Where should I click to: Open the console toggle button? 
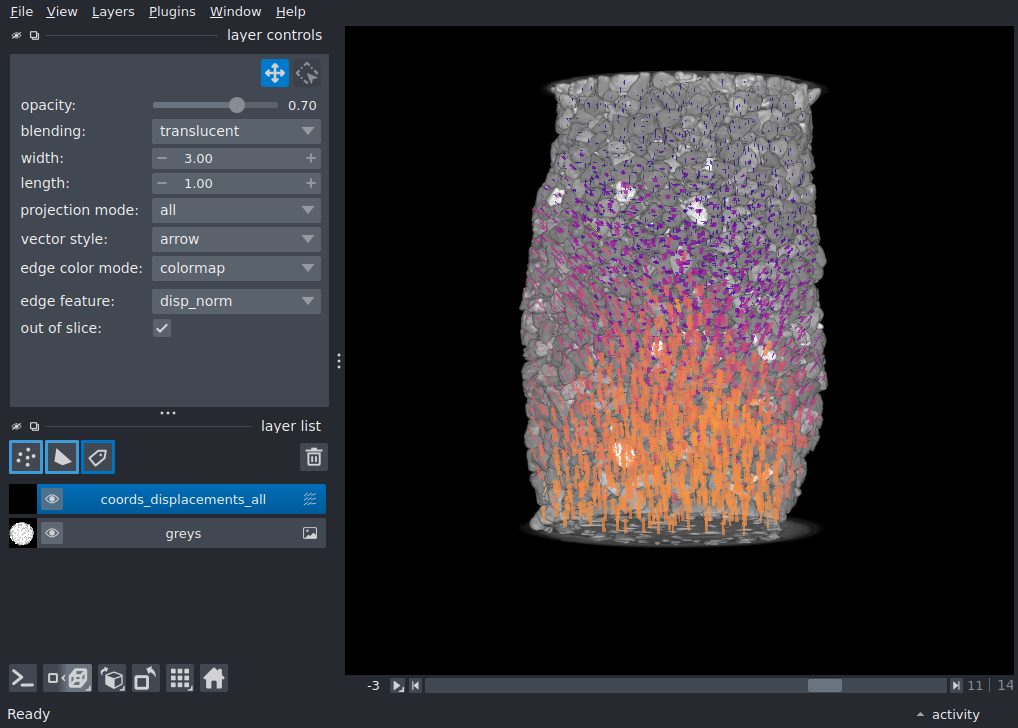[x=23, y=679]
